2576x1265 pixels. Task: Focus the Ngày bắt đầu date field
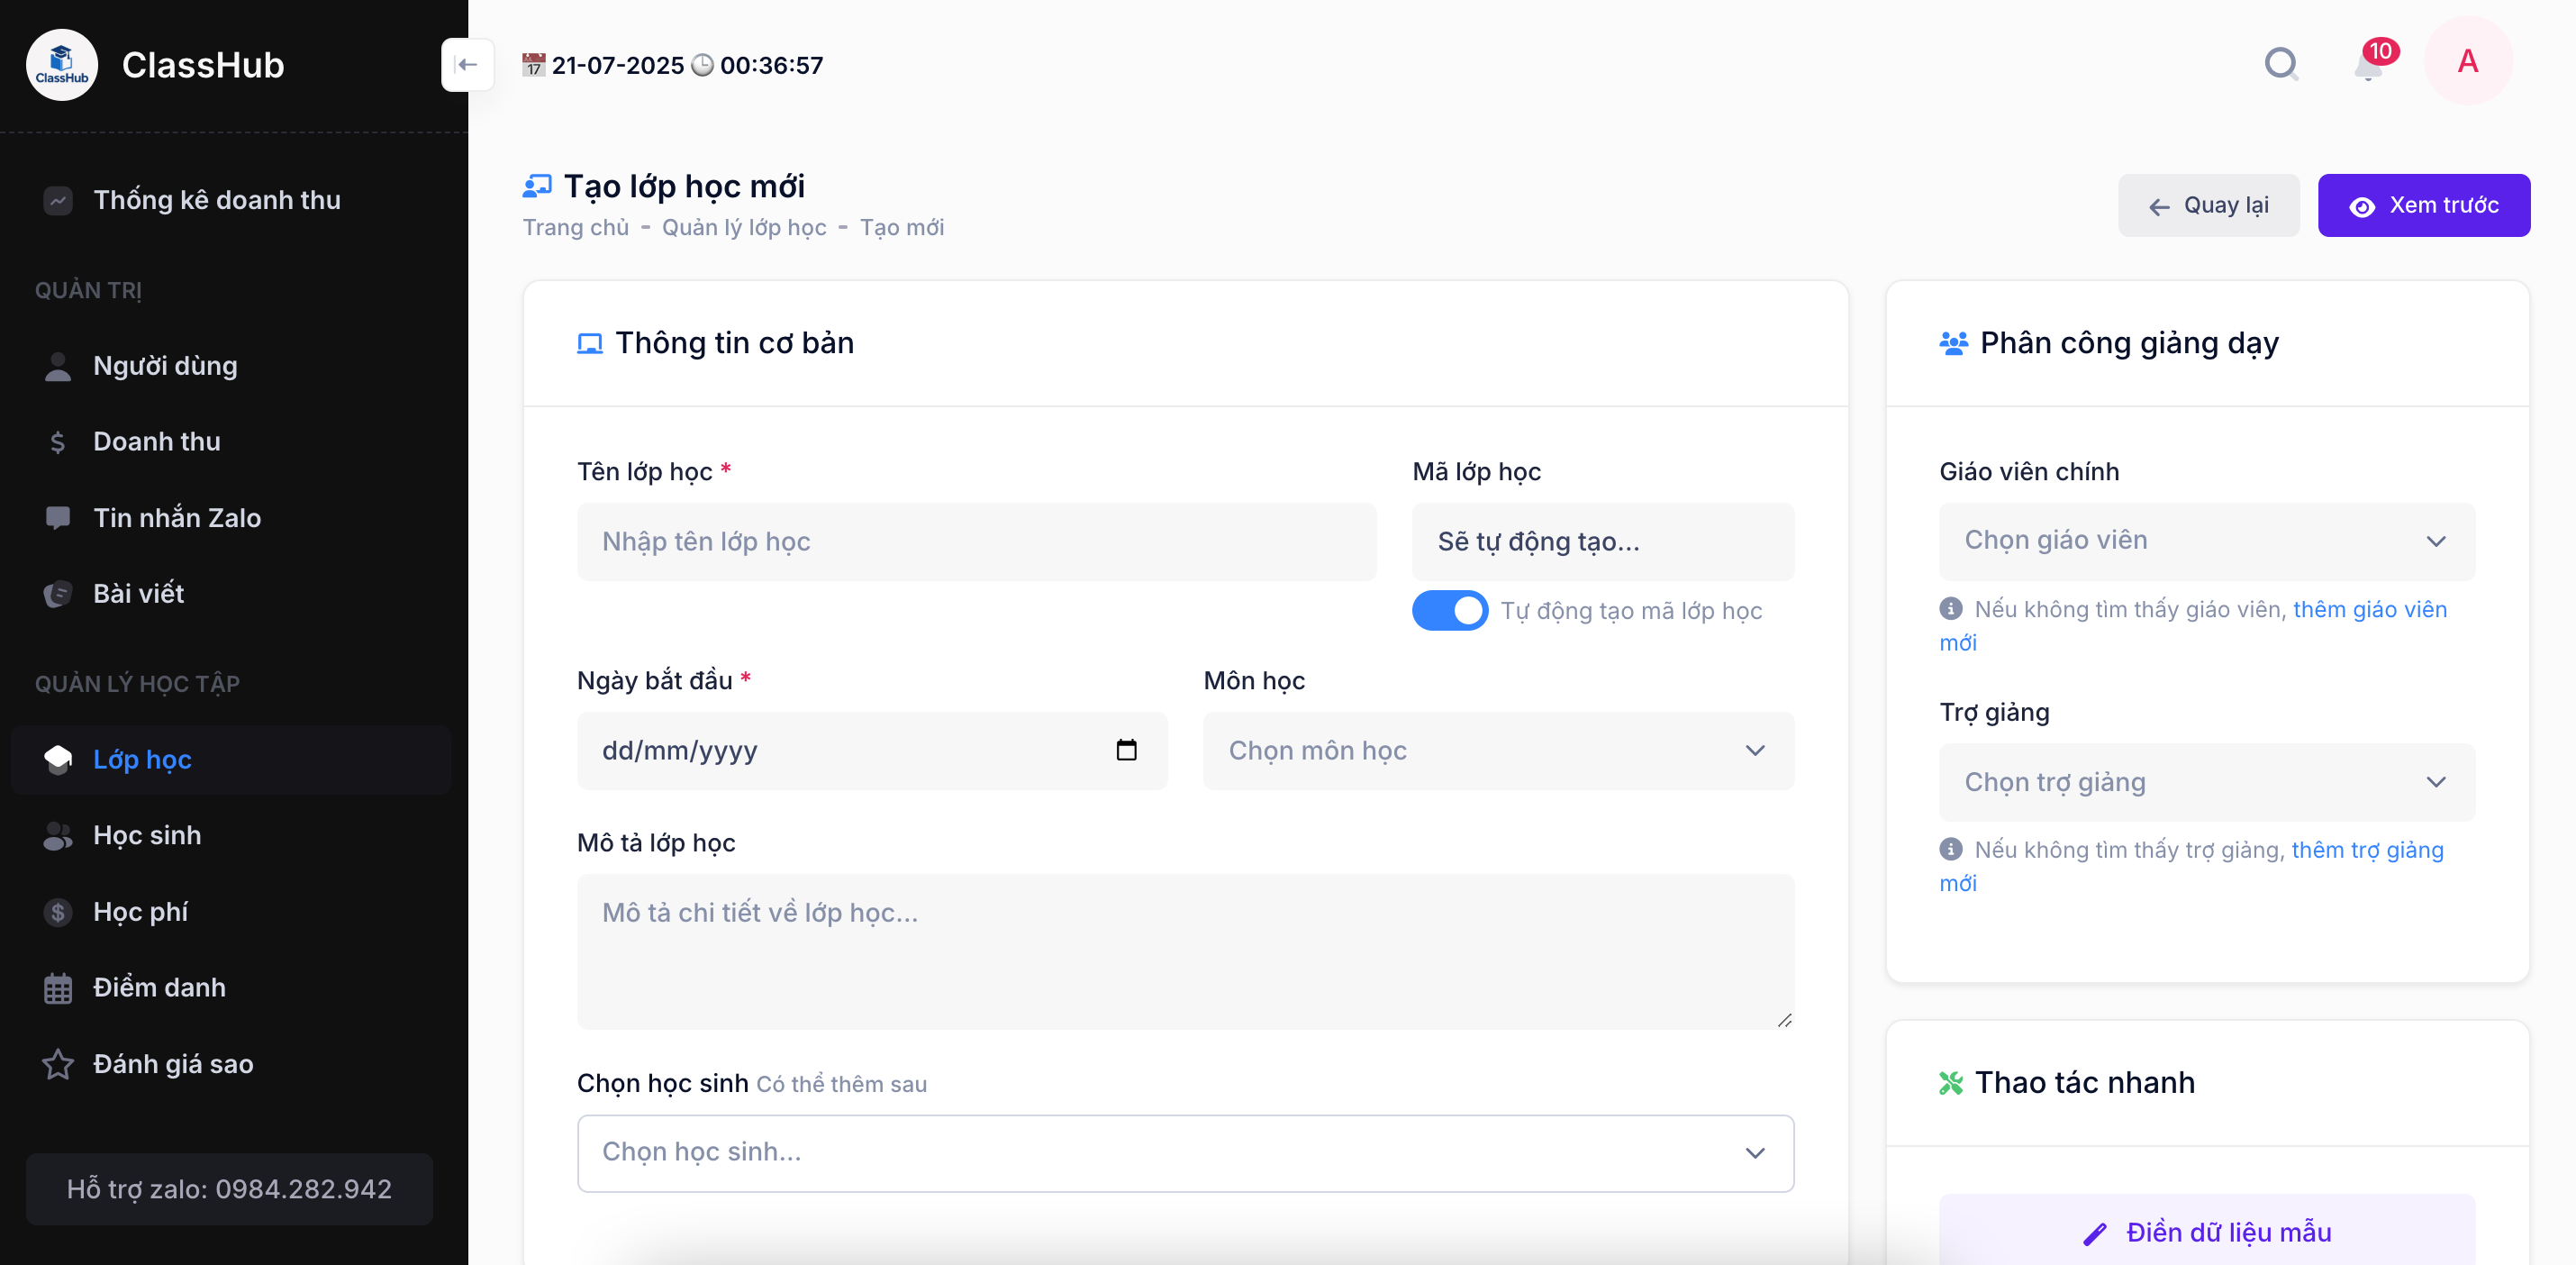click(872, 750)
